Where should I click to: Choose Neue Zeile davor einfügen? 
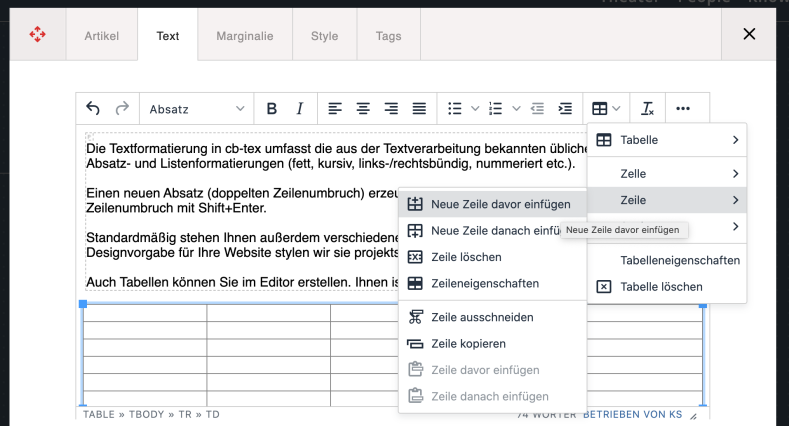coord(490,204)
